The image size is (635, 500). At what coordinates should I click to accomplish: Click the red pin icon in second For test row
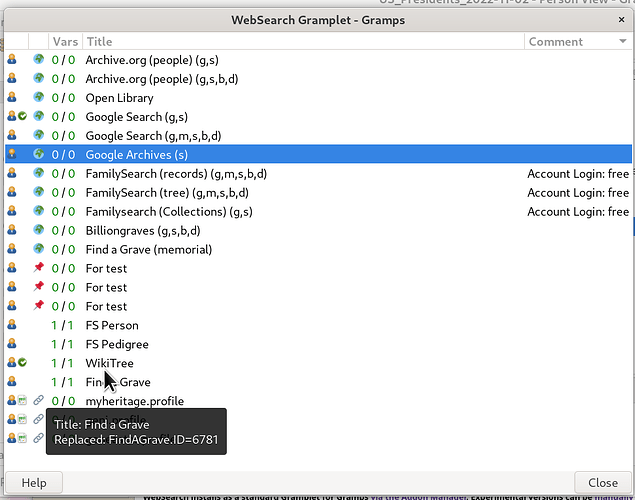(x=38, y=287)
